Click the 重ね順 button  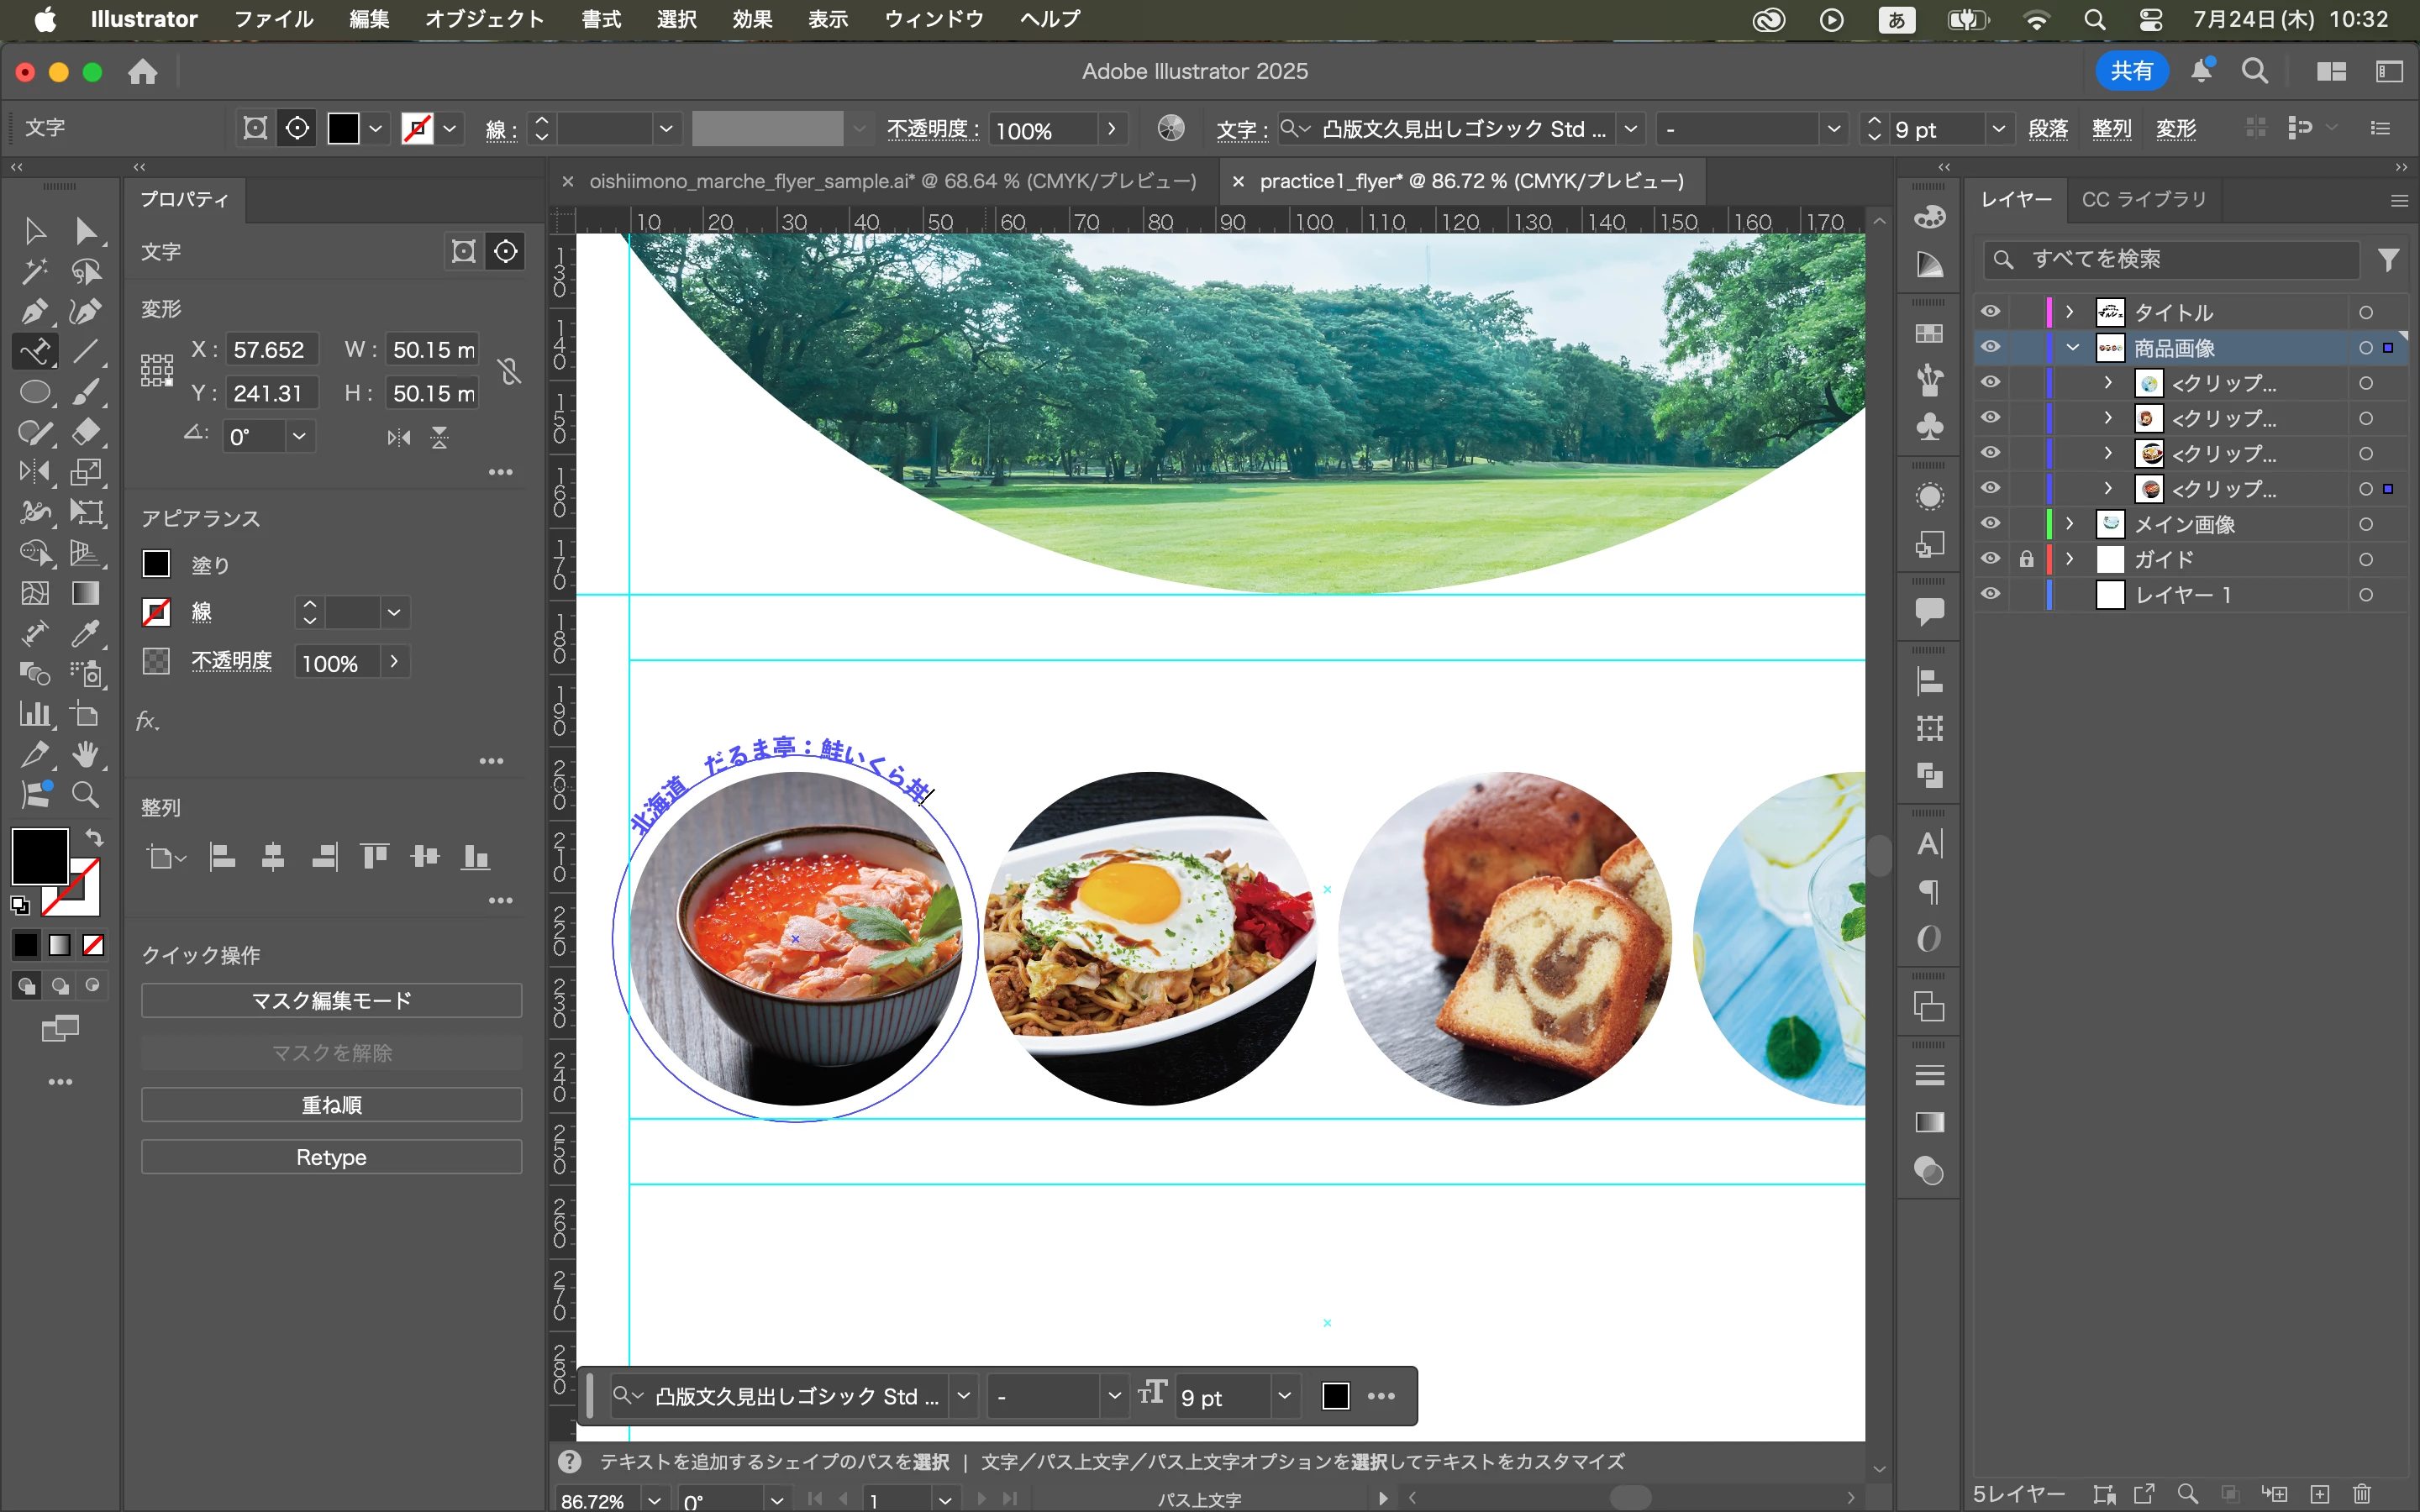[331, 1105]
